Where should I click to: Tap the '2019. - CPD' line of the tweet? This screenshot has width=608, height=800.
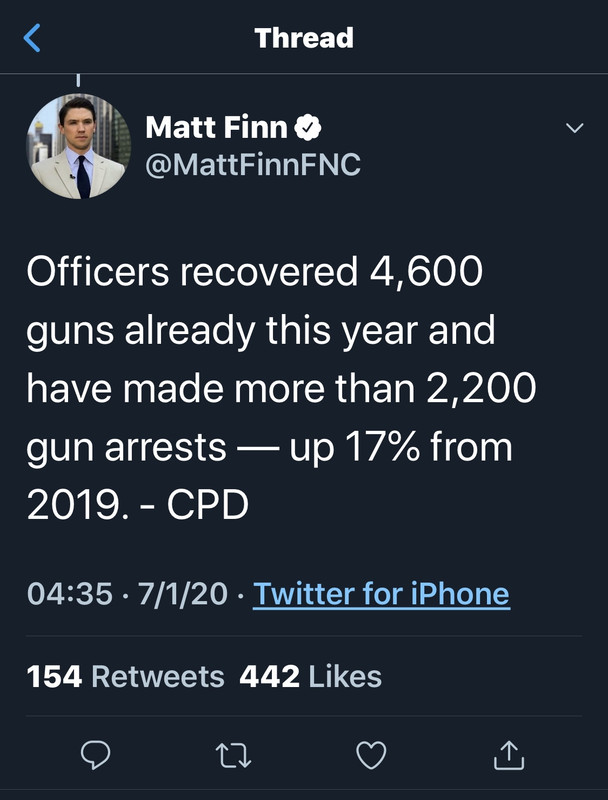(x=138, y=505)
